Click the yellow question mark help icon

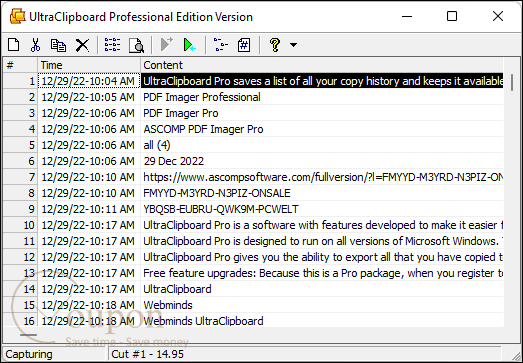click(275, 45)
